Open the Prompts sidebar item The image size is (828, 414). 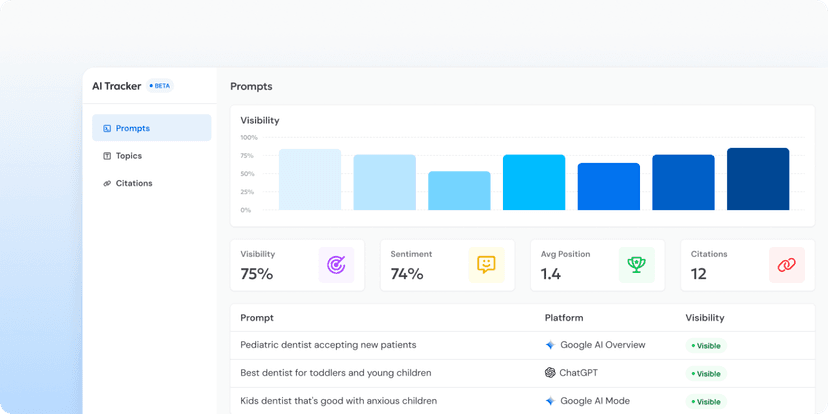coord(152,128)
